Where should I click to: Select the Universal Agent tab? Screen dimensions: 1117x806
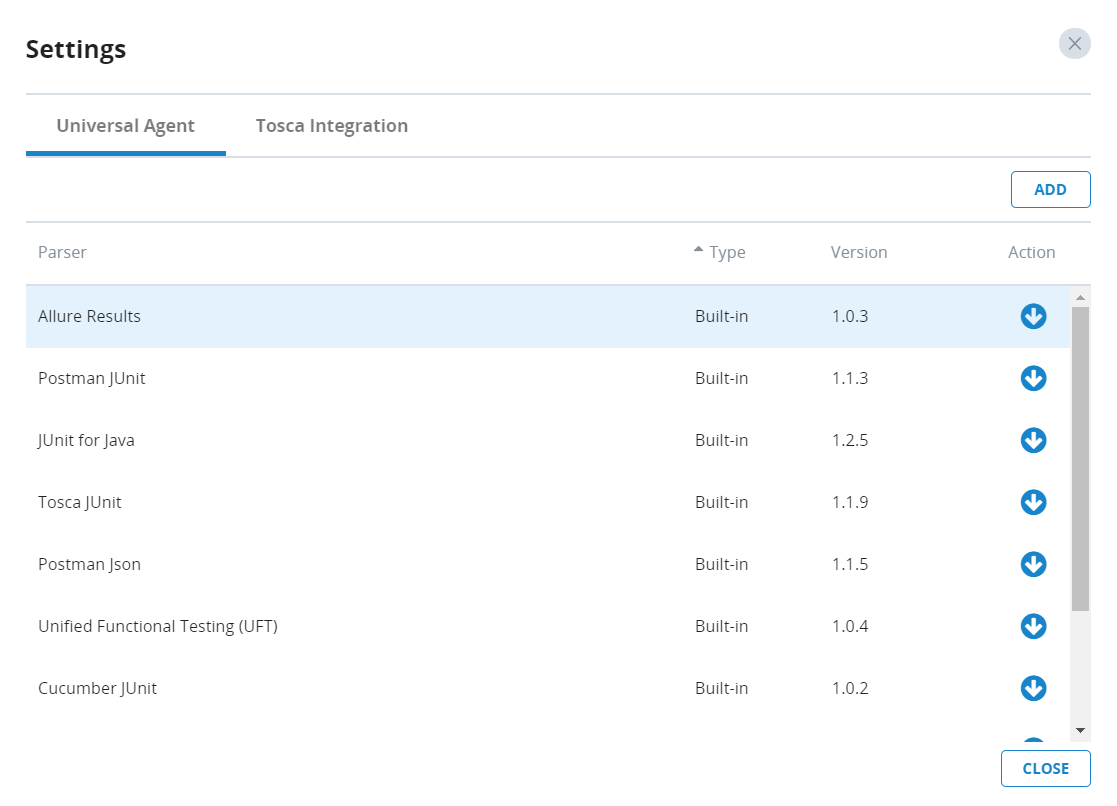tap(125, 126)
